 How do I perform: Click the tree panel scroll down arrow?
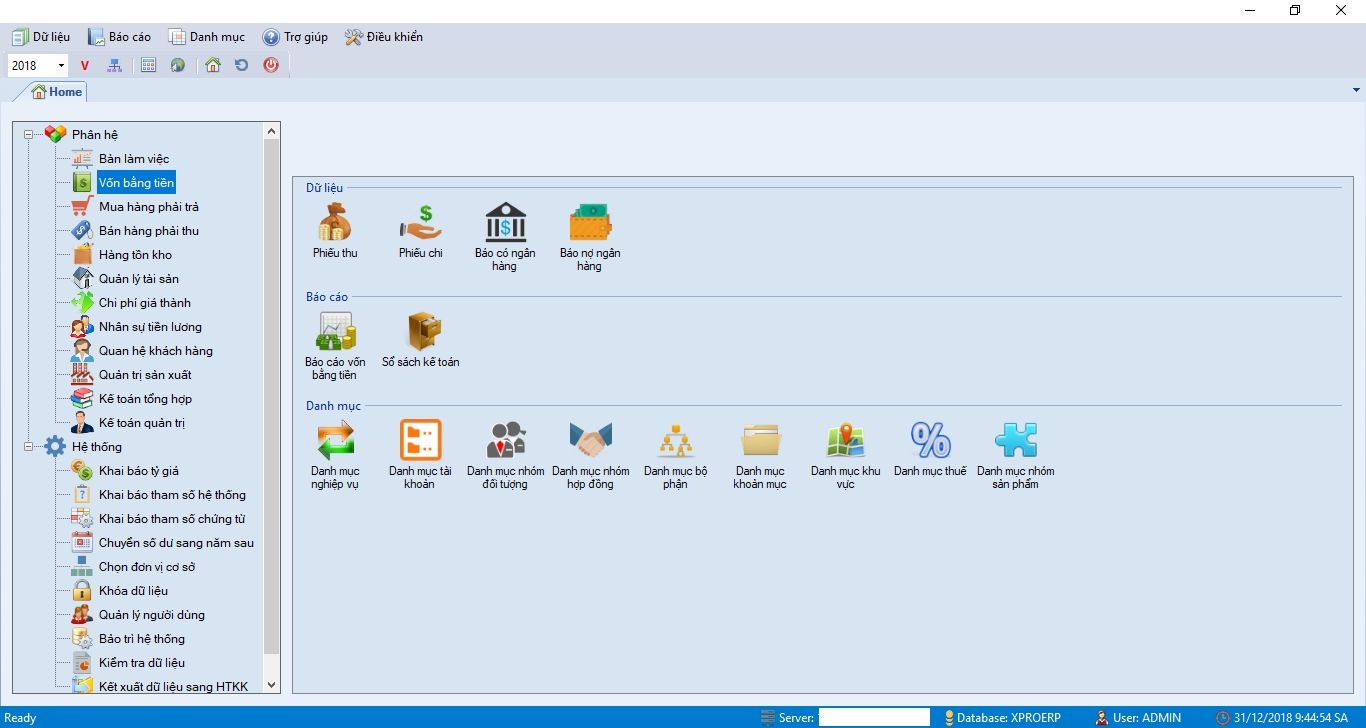[272, 685]
